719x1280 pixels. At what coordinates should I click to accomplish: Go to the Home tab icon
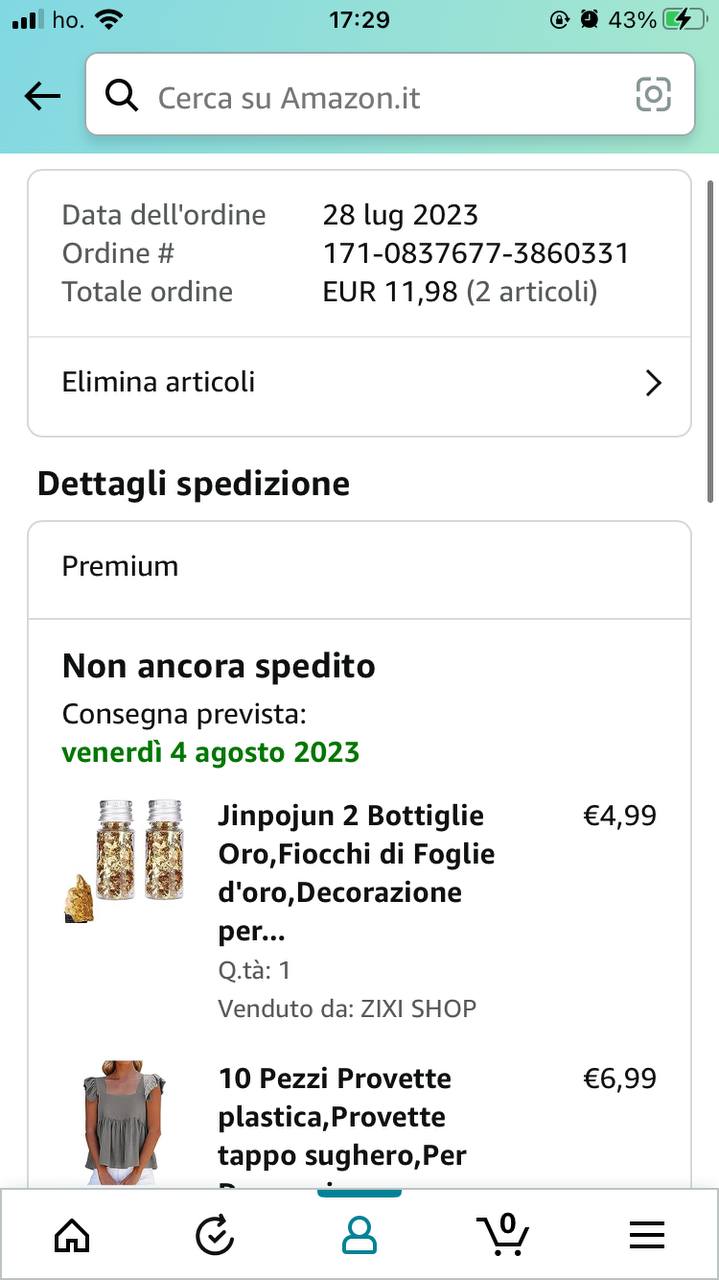(71, 1236)
